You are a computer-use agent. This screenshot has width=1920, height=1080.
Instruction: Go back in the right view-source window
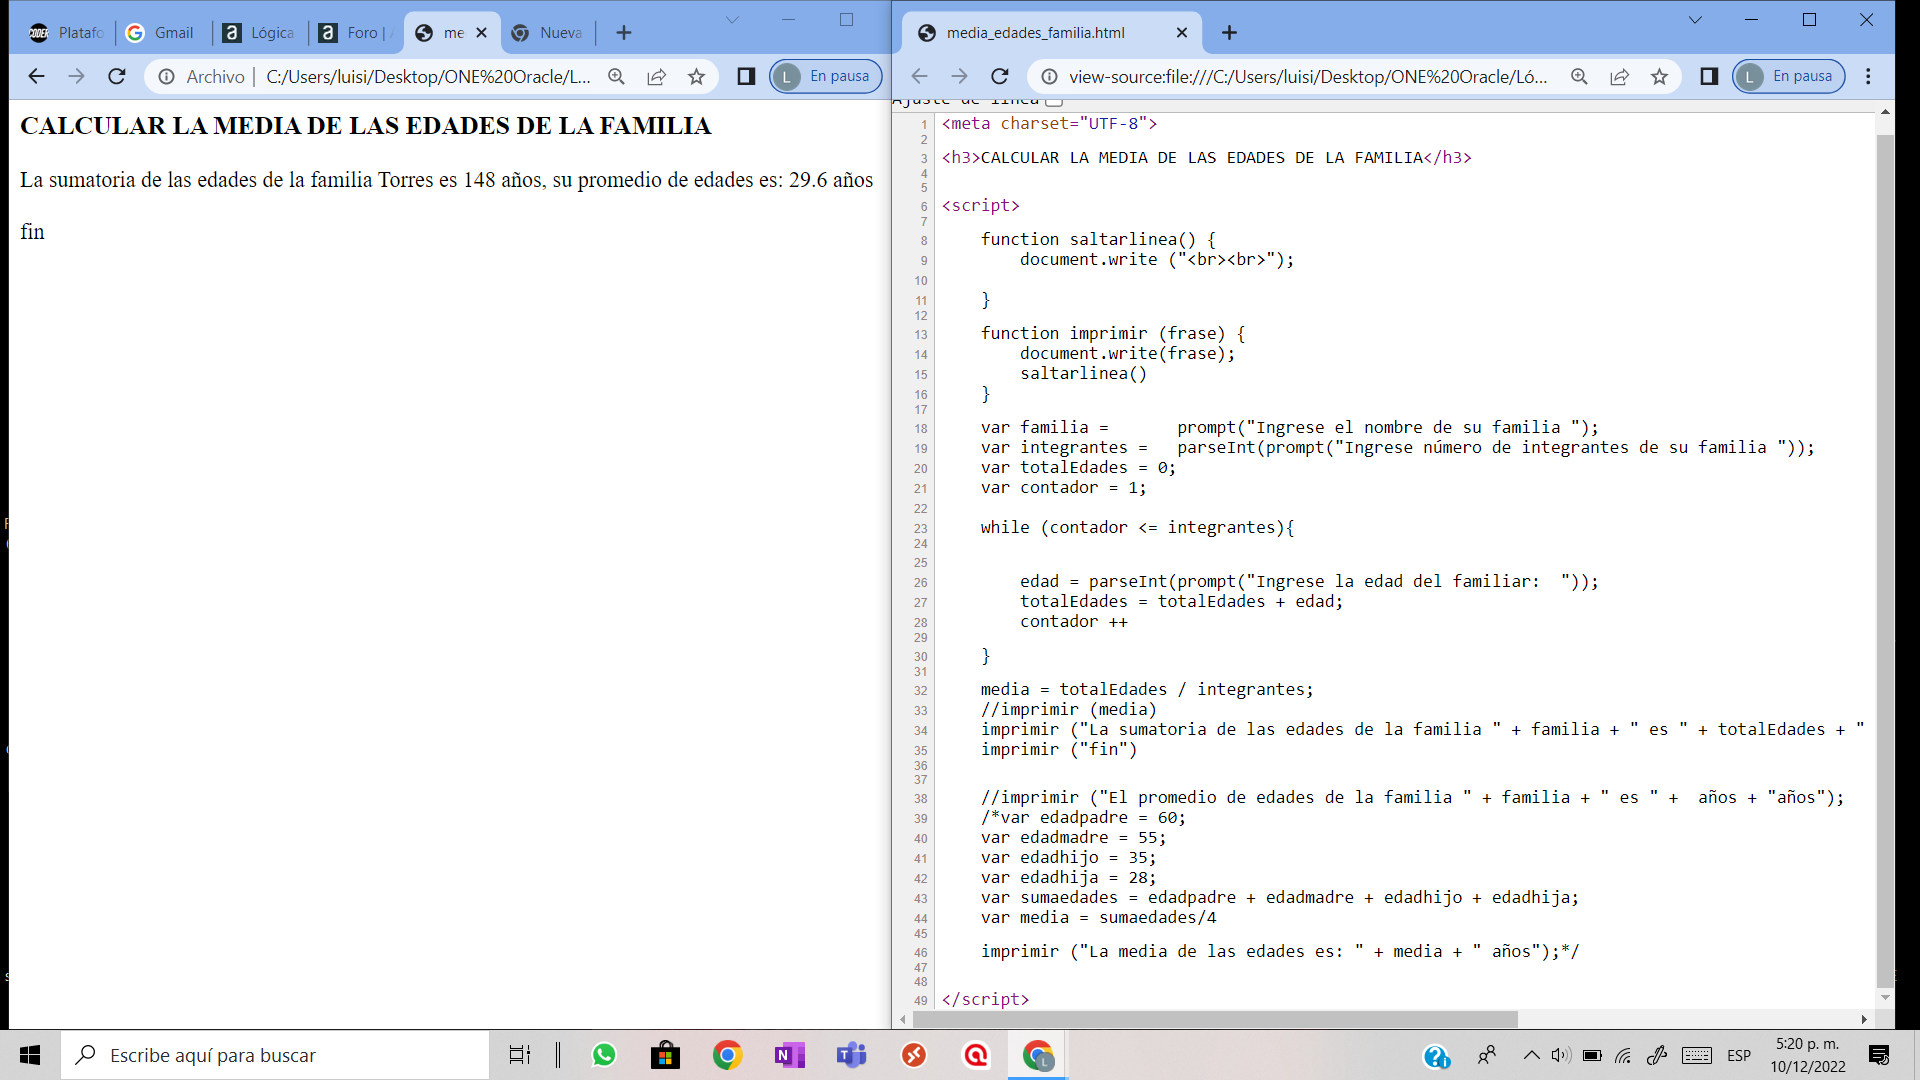click(920, 76)
